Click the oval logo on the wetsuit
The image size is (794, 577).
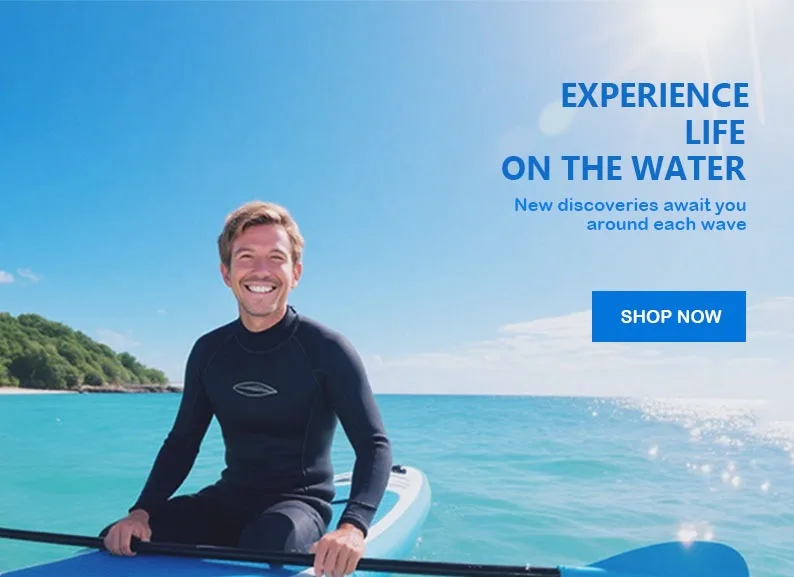(255, 389)
